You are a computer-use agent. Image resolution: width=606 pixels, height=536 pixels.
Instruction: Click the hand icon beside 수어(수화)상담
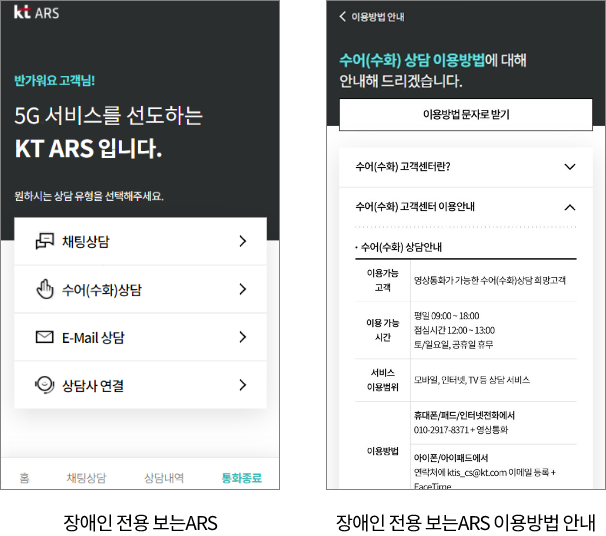[x=45, y=289]
